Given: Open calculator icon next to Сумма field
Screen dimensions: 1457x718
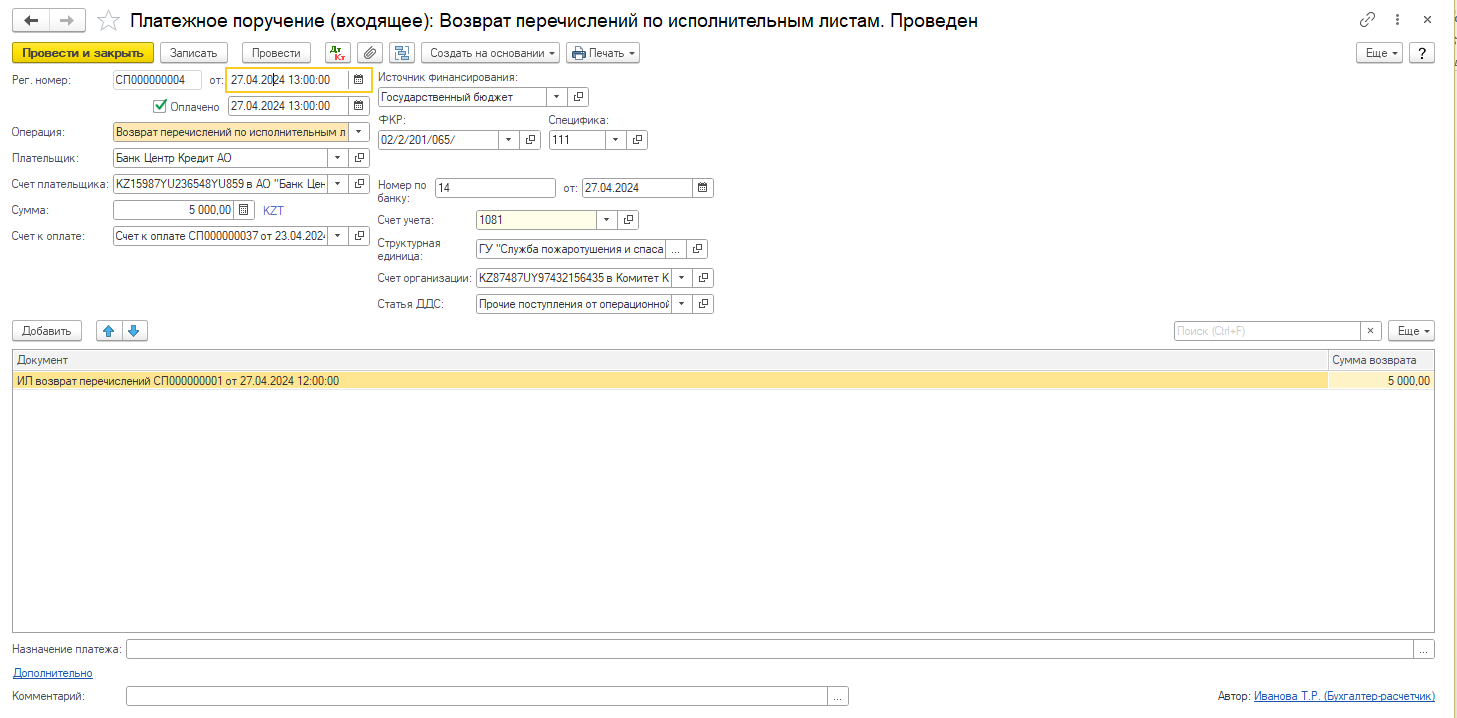Looking at the screenshot, I should pyautogui.click(x=244, y=210).
